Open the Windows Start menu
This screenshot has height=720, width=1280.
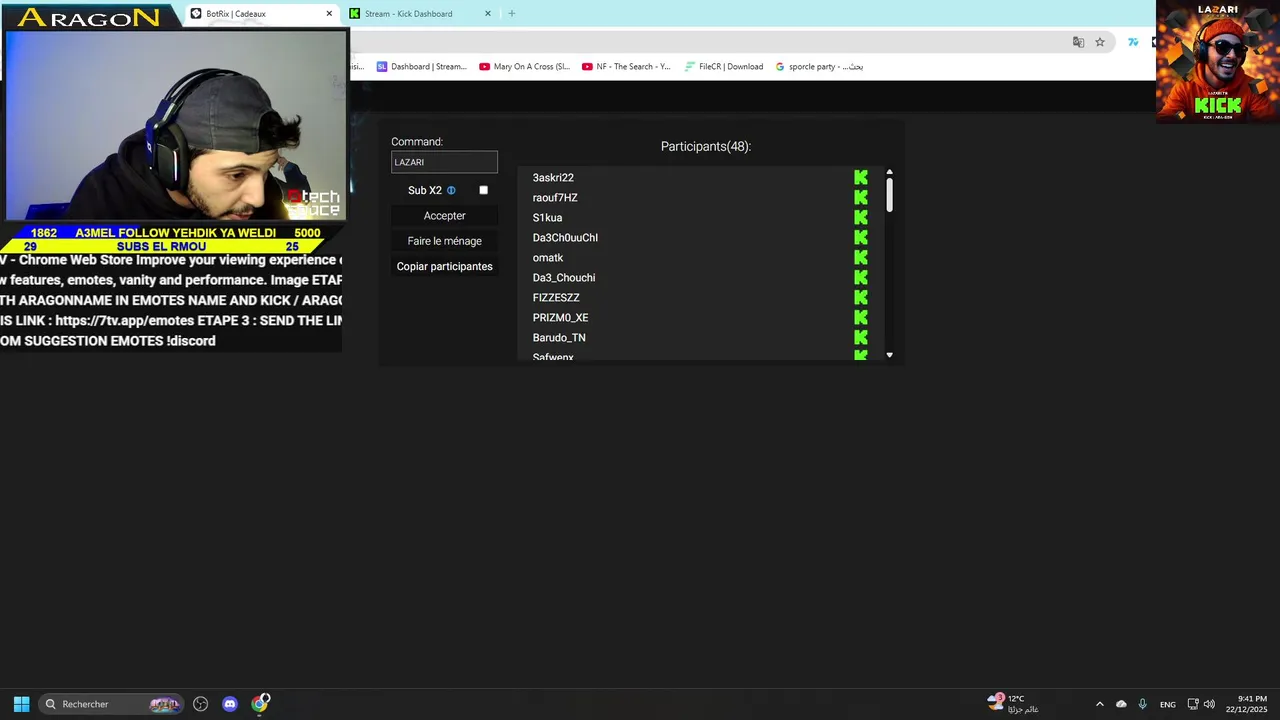click(x=21, y=704)
